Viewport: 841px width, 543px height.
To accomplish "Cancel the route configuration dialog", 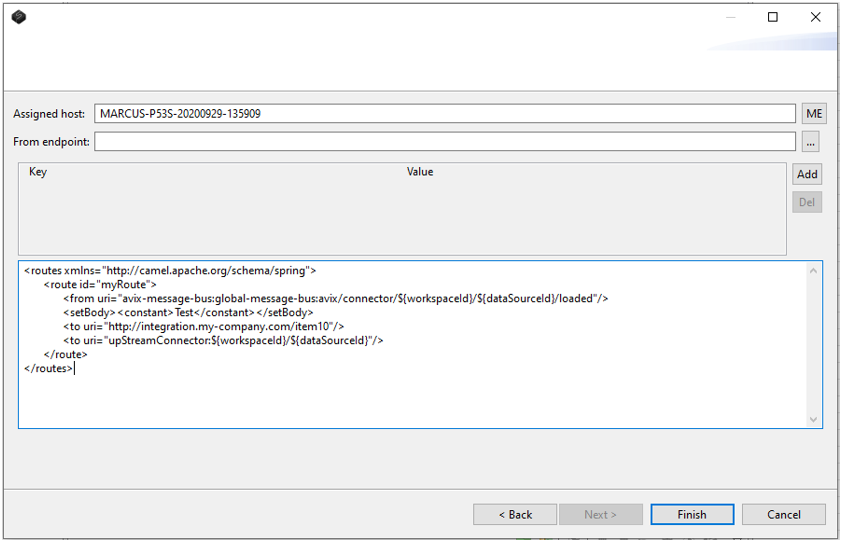I will click(x=784, y=515).
